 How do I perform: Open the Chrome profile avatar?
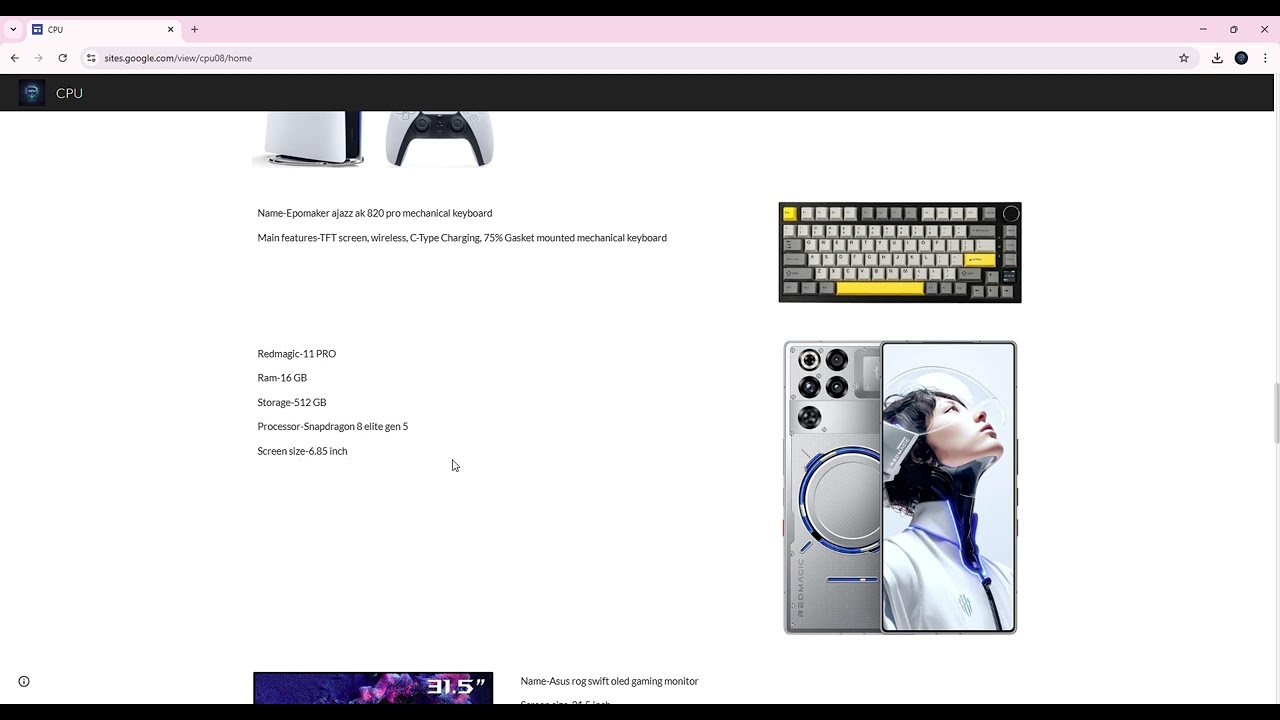coord(1241,58)
